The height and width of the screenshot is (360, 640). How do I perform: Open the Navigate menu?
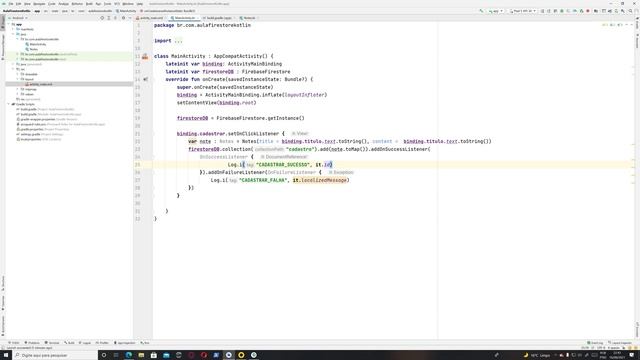tap(39, 4)
